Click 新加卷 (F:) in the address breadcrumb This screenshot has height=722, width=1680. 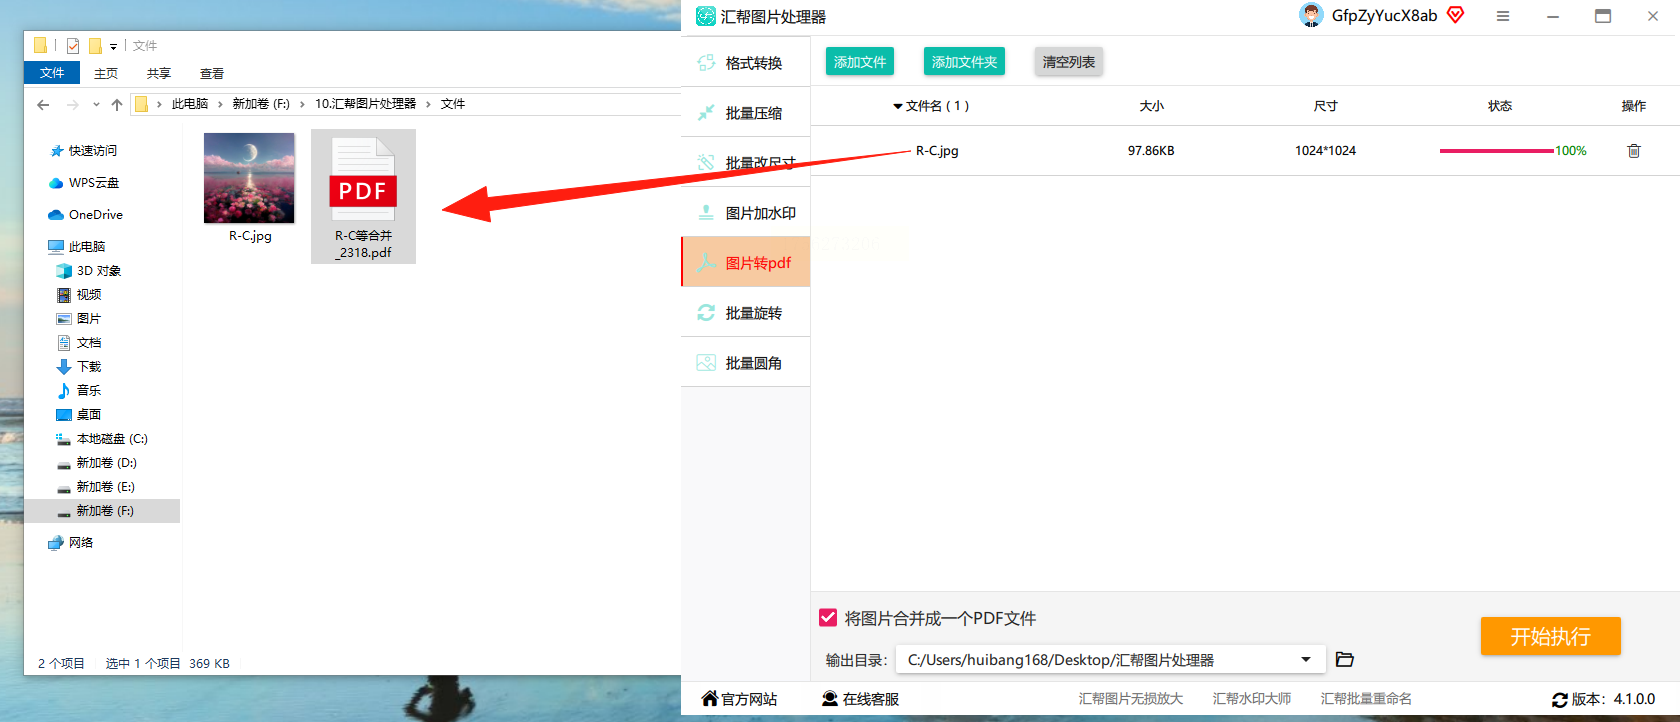261,104
